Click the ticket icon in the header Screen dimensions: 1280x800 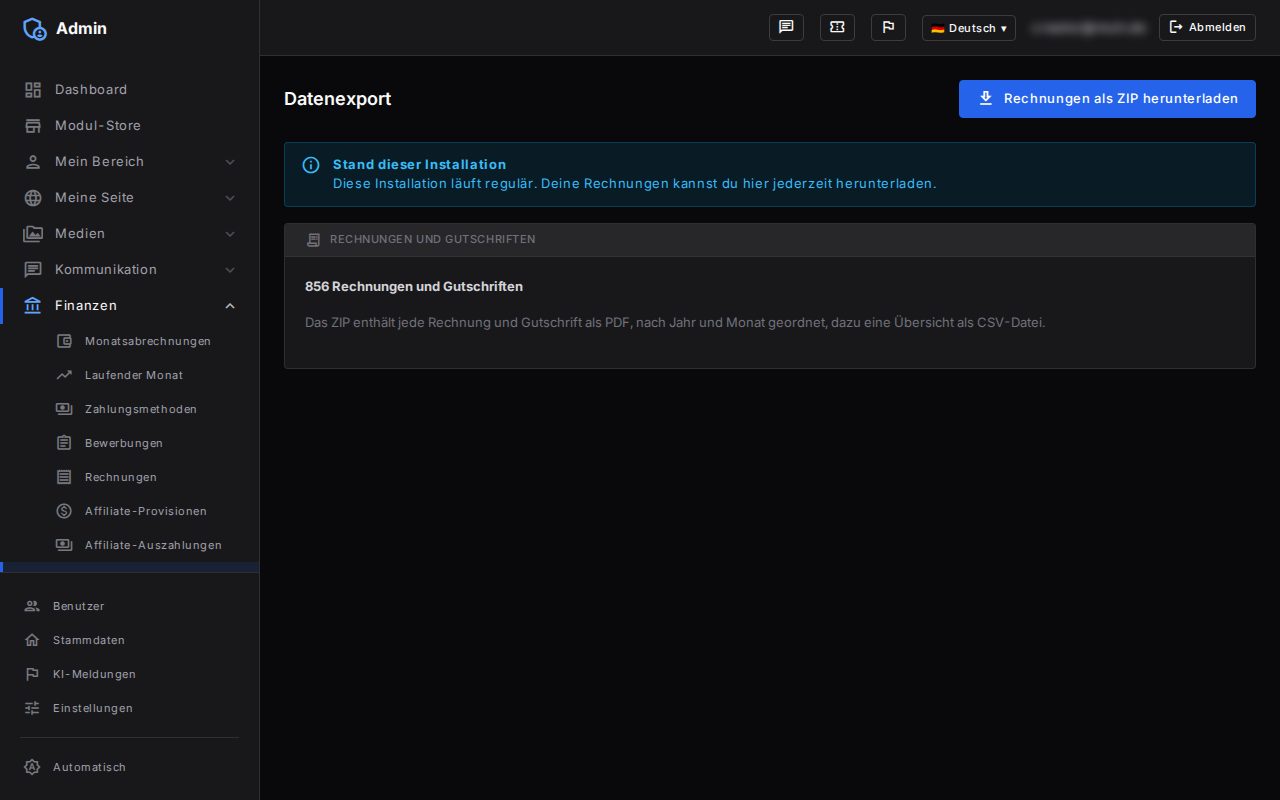click(x=837, y=27)
